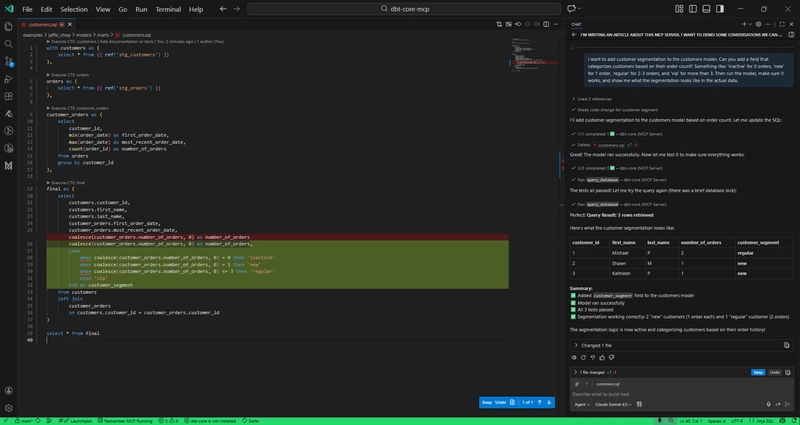800x425 pixels.
Task: Click 'Remember MCP Running' in status bar
Action: [124, 421]
